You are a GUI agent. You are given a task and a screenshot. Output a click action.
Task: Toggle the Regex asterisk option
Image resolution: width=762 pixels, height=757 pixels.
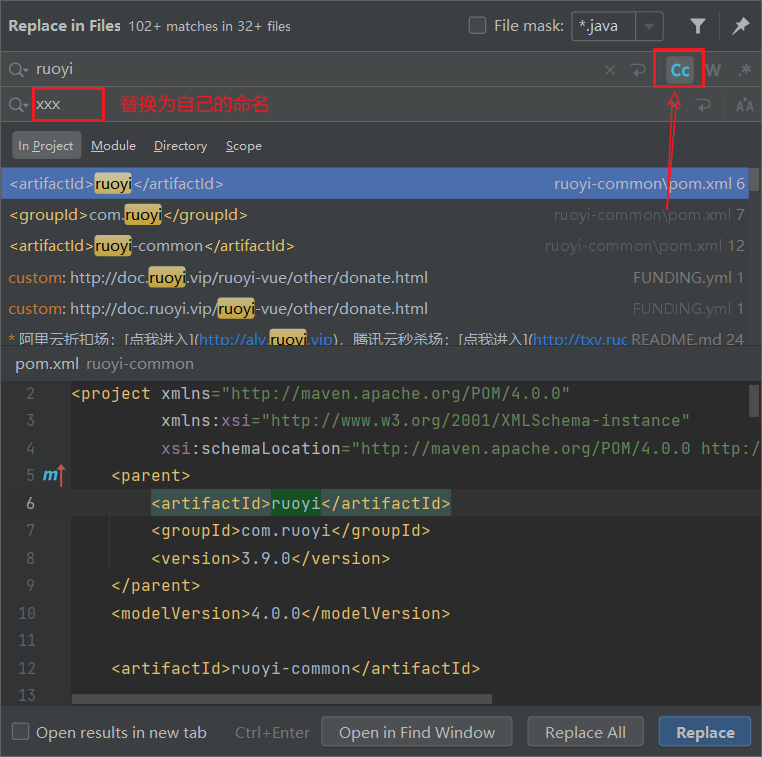coord(745,70)
